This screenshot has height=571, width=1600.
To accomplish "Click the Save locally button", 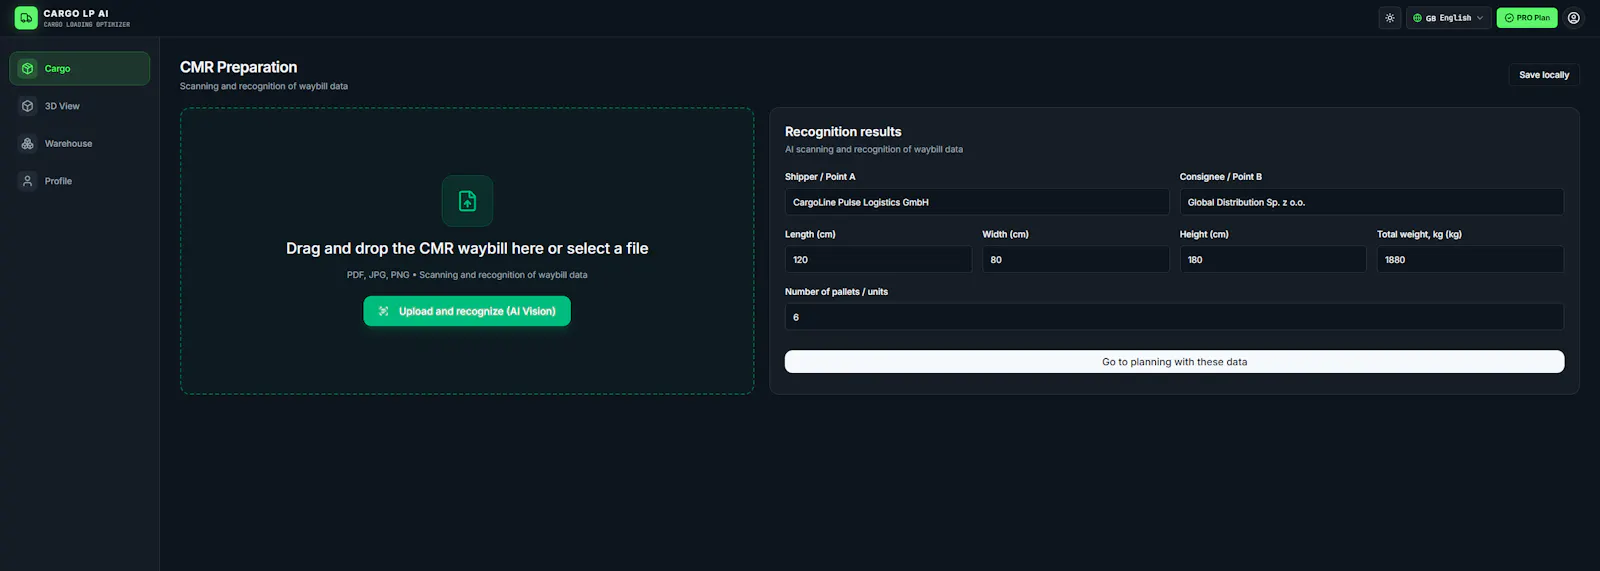I will (1544, 75).
